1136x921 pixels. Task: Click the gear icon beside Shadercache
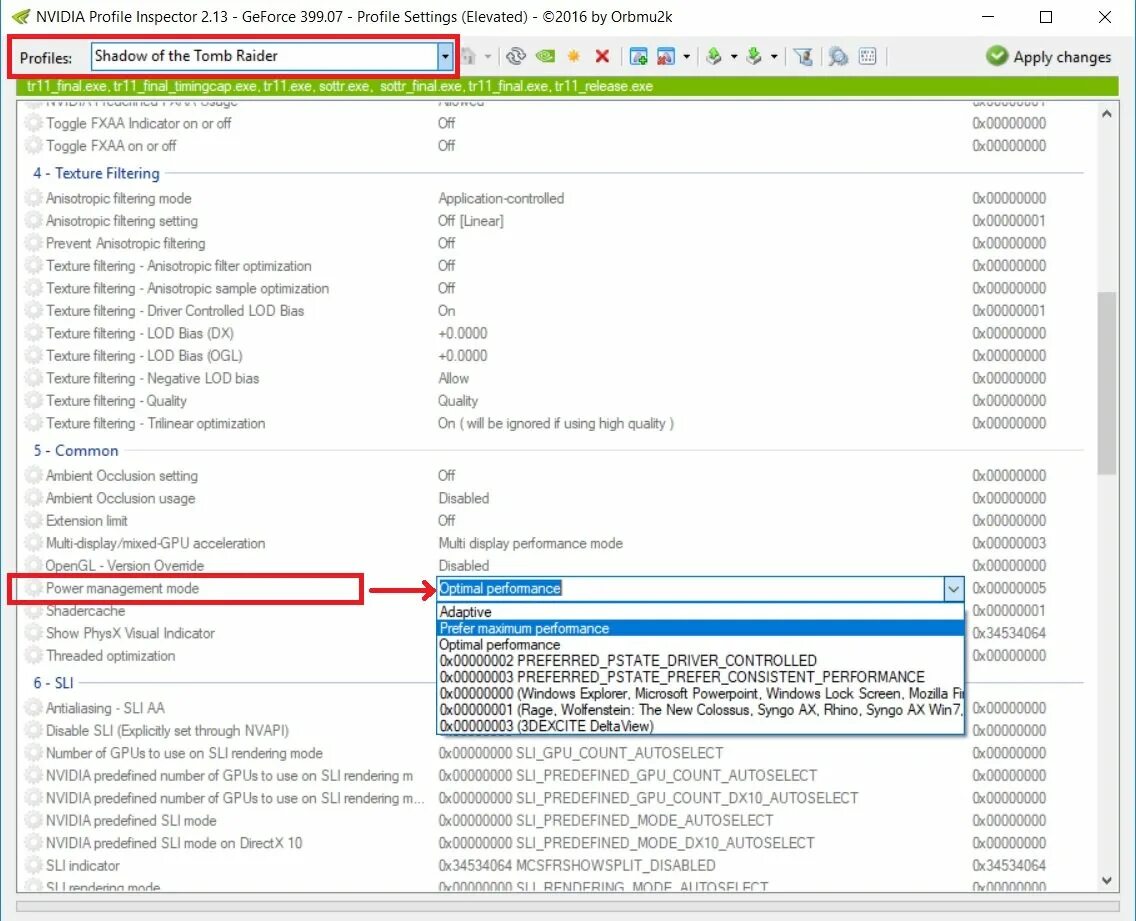(33, 611)
